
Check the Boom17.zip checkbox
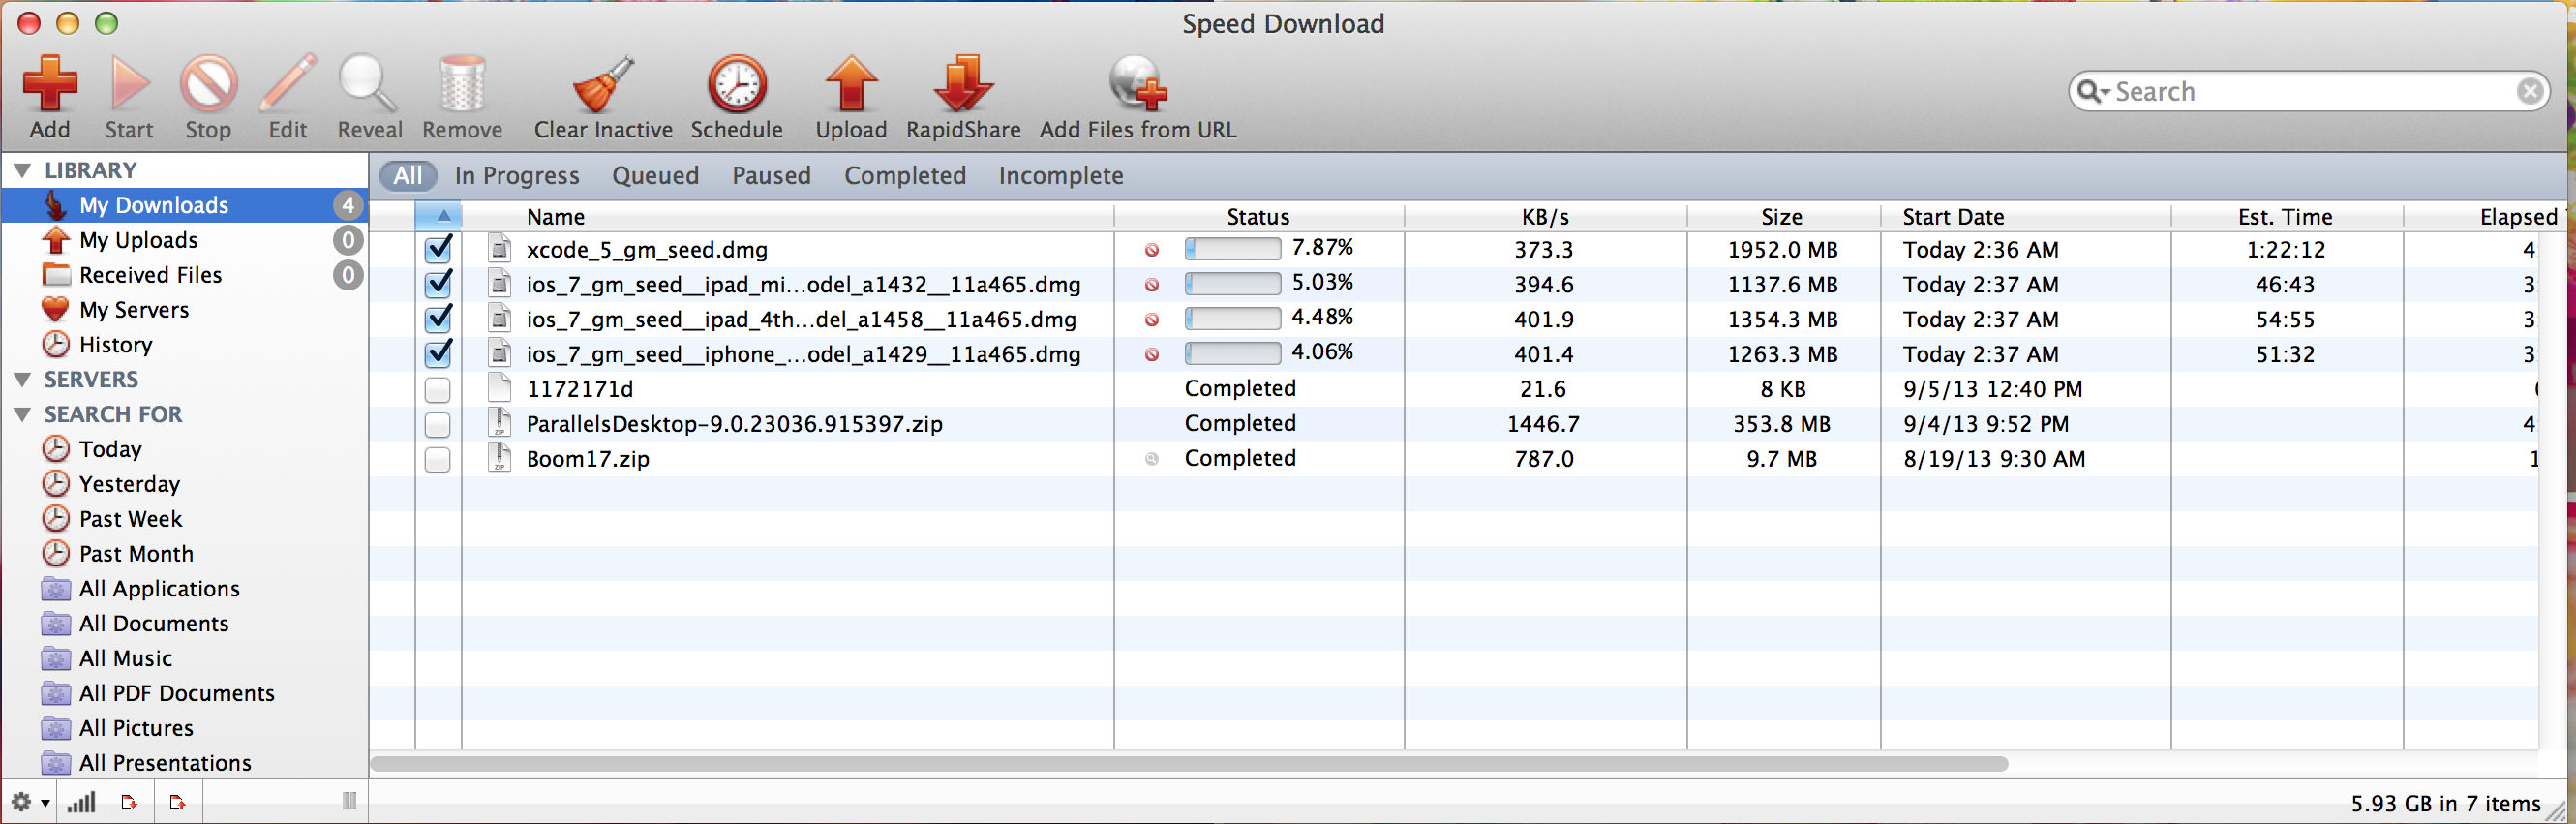tap(438, 460)
